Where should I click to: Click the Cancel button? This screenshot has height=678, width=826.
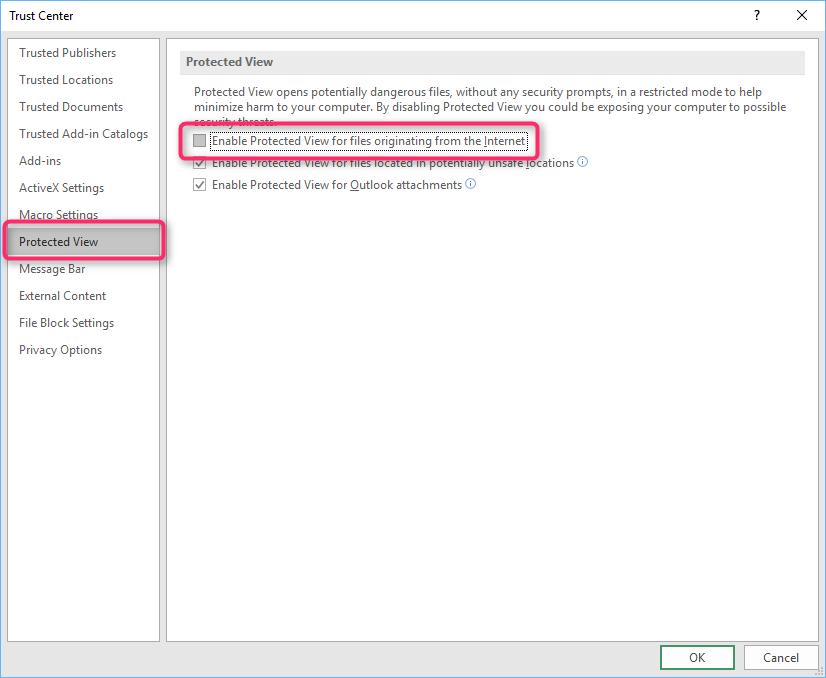tap(781, 657)
